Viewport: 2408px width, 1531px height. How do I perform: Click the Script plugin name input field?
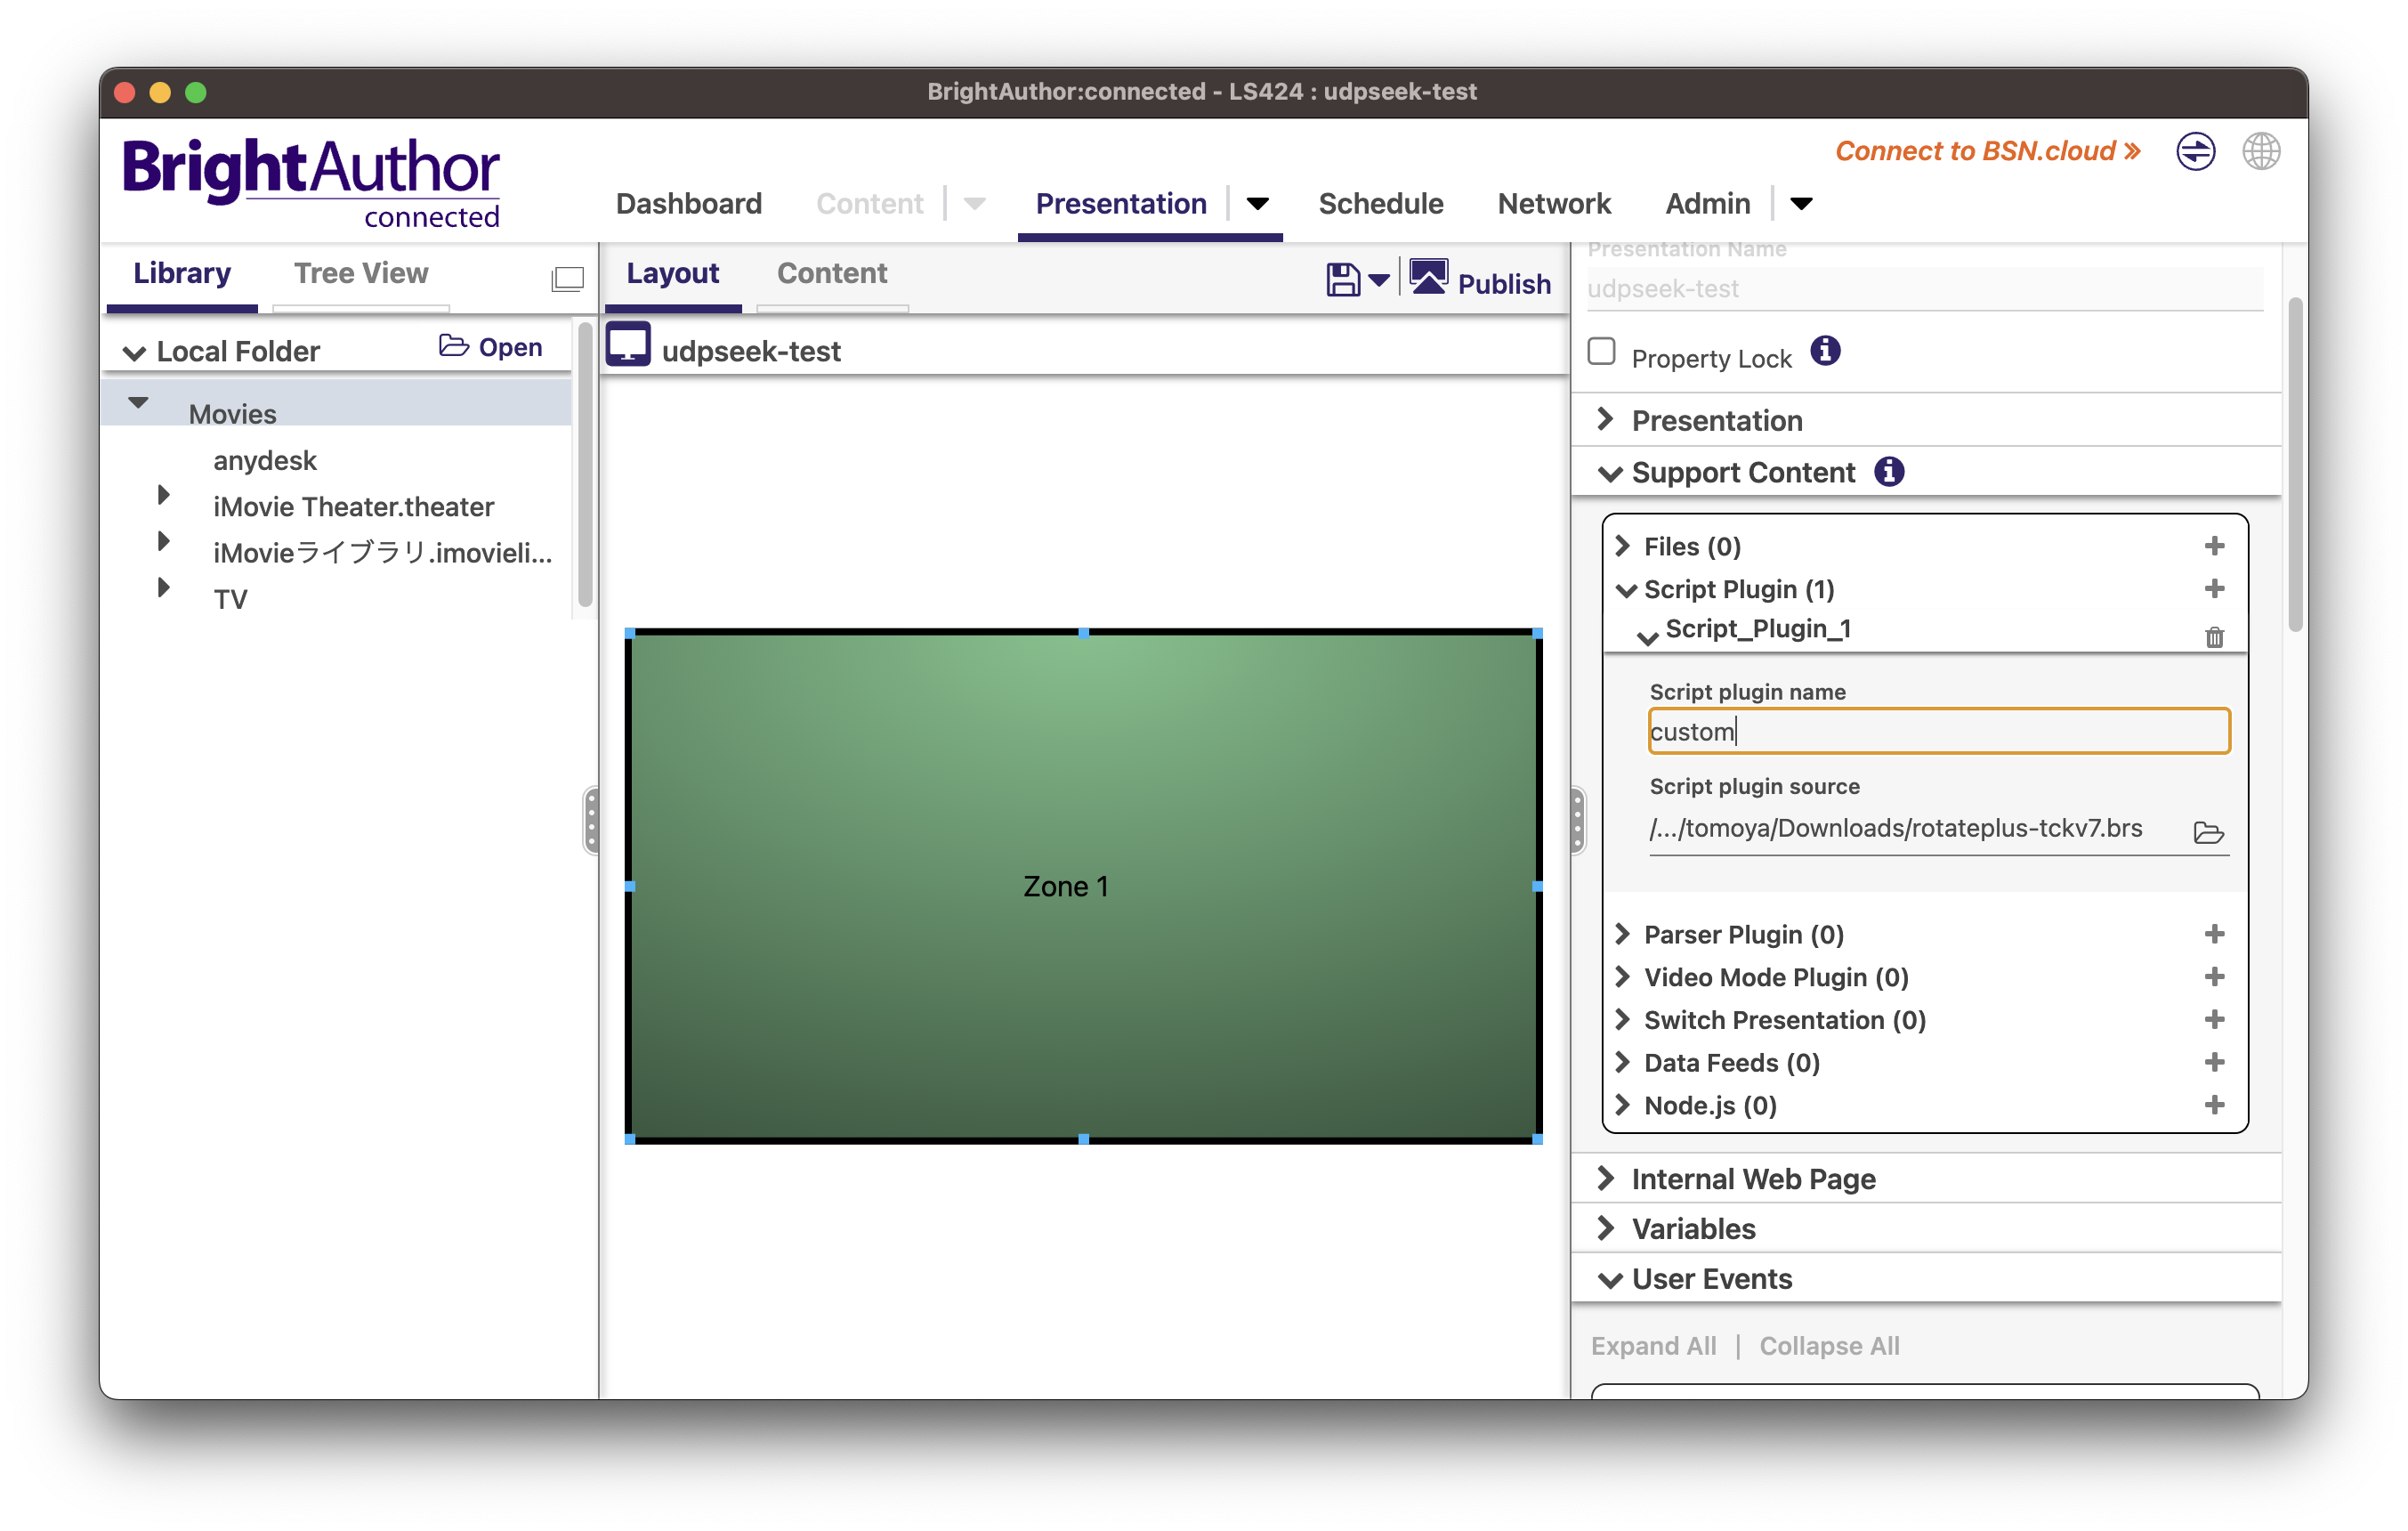(1938, 731)
